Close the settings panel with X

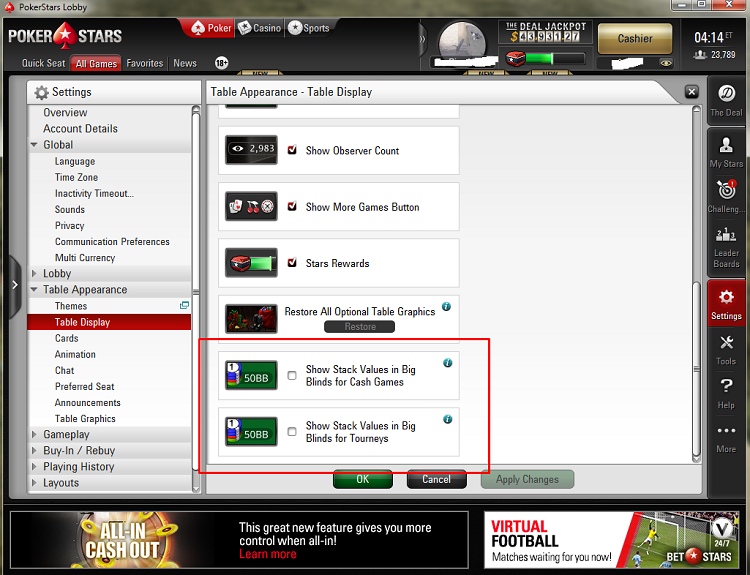point(692,91)
